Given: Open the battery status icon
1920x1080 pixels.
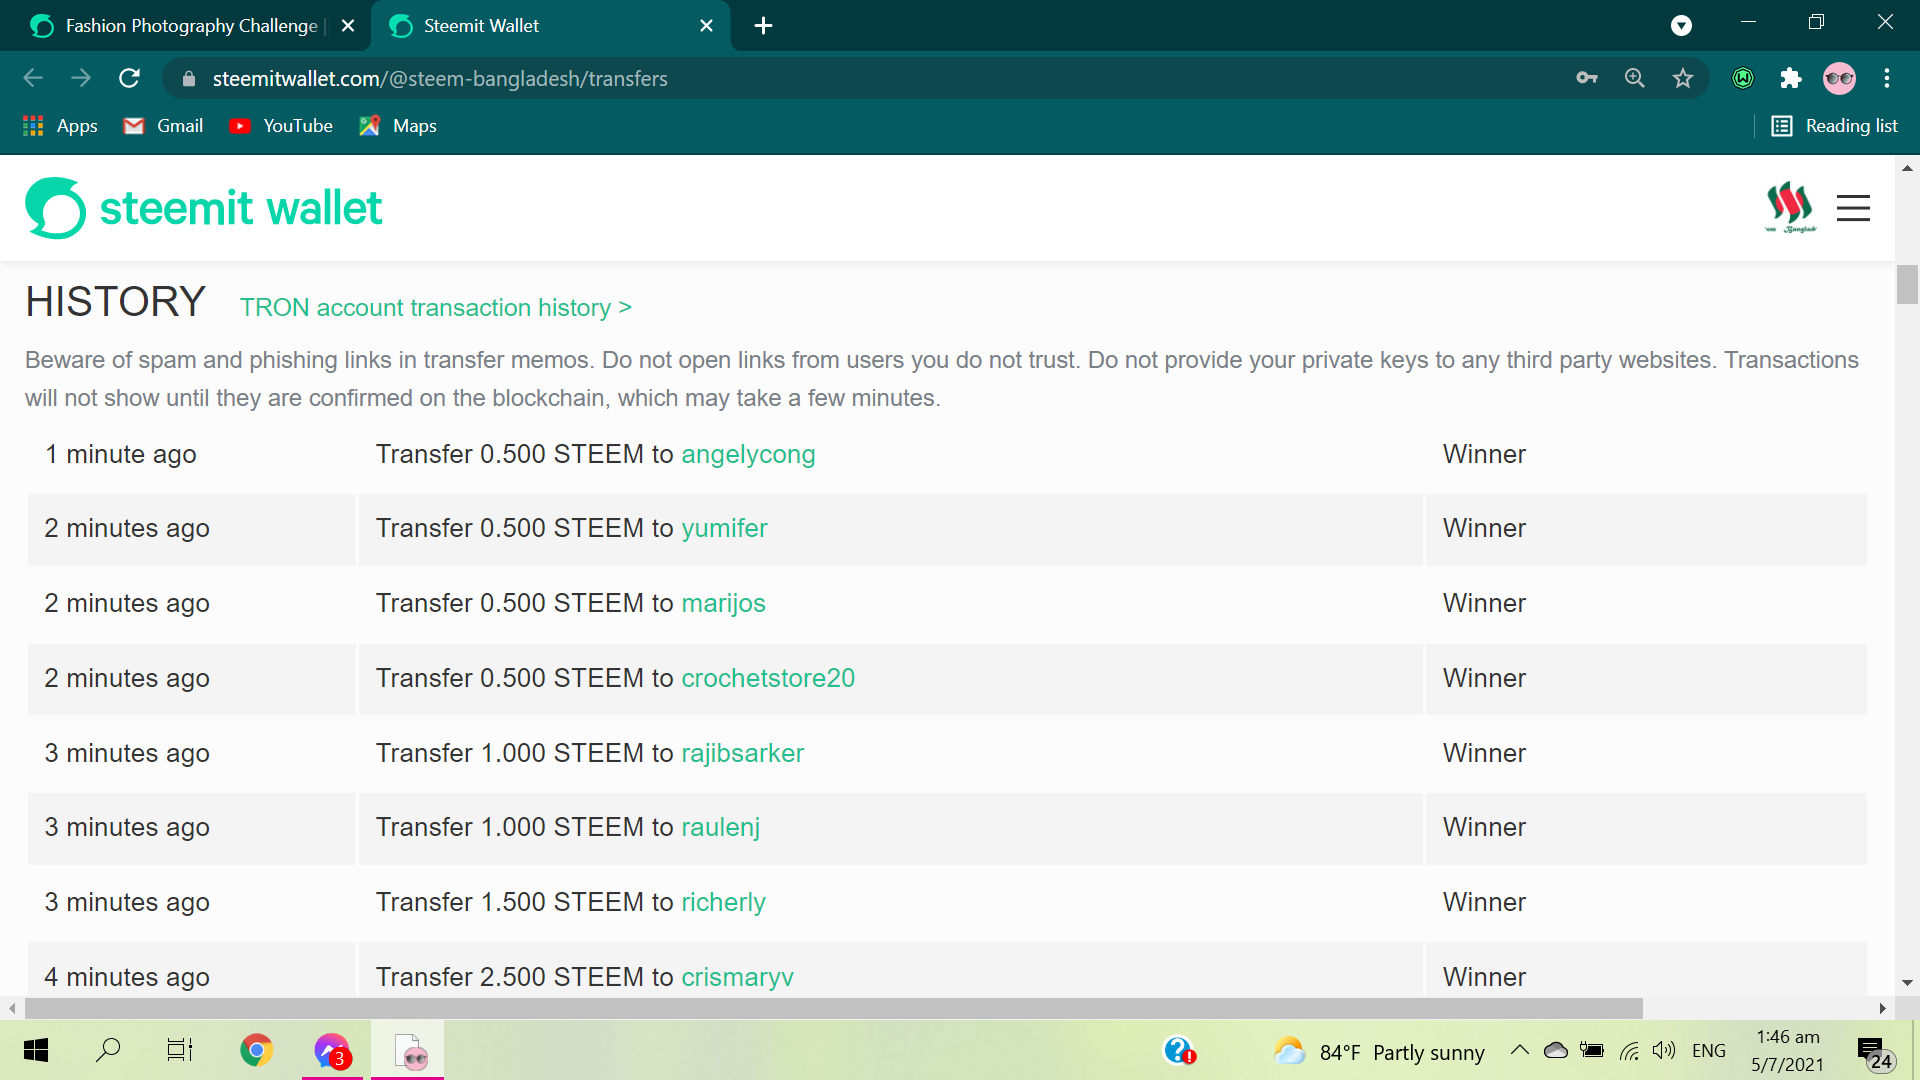Looking at the screenshot, I should pyautogui.click(x=1591, y=1050).
